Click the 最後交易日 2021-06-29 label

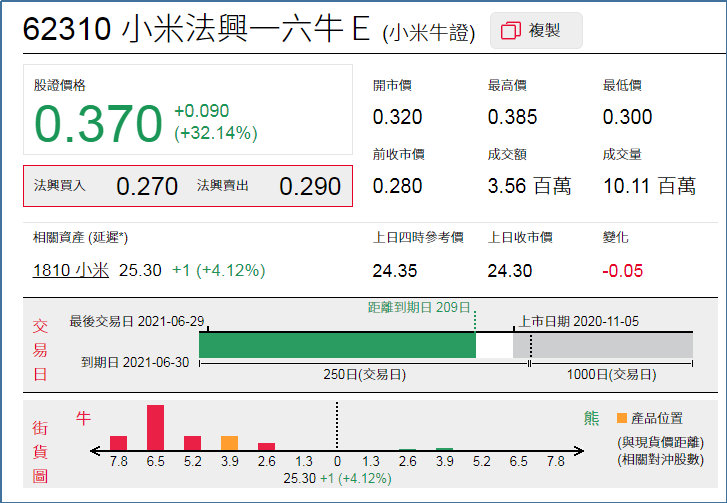[137, 321]
